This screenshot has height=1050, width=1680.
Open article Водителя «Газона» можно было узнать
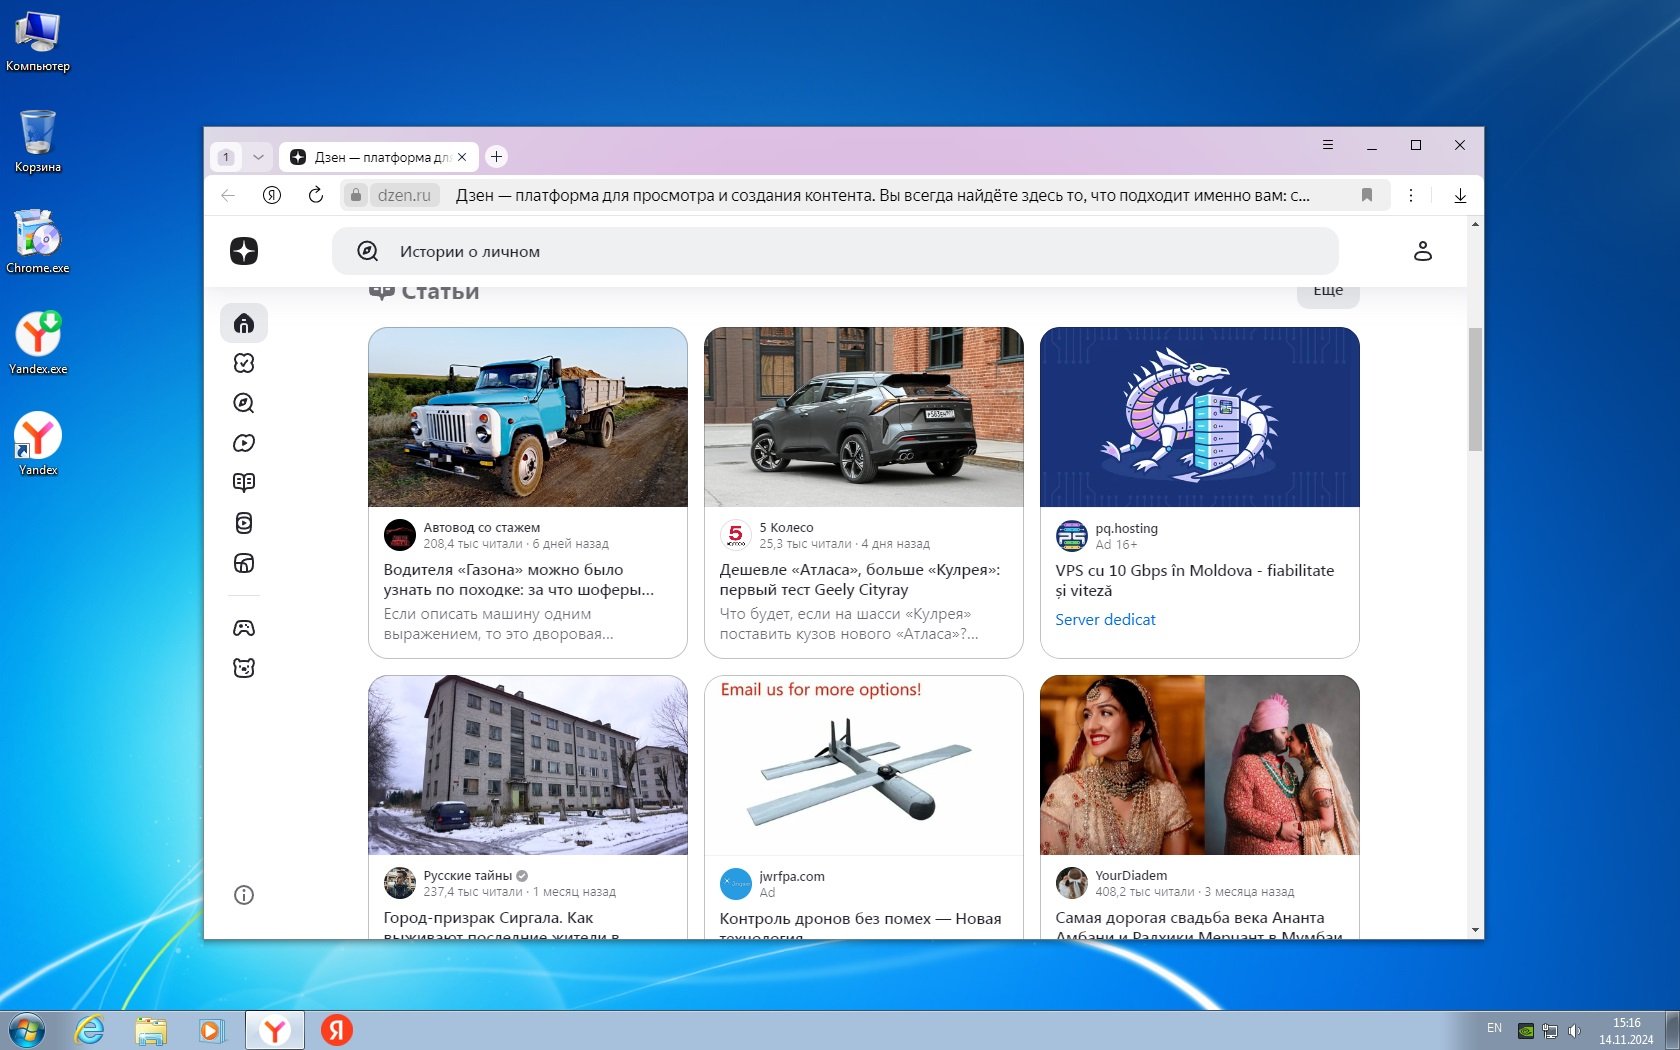519,580
